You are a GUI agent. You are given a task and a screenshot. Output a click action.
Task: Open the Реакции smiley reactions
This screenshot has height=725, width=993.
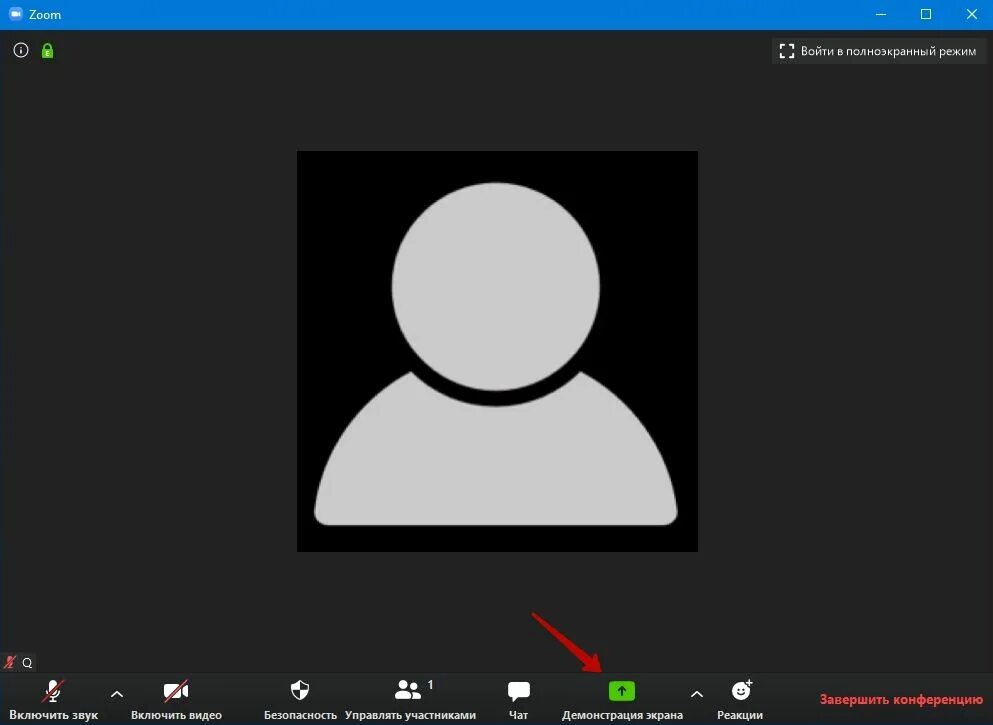point(740,699)
